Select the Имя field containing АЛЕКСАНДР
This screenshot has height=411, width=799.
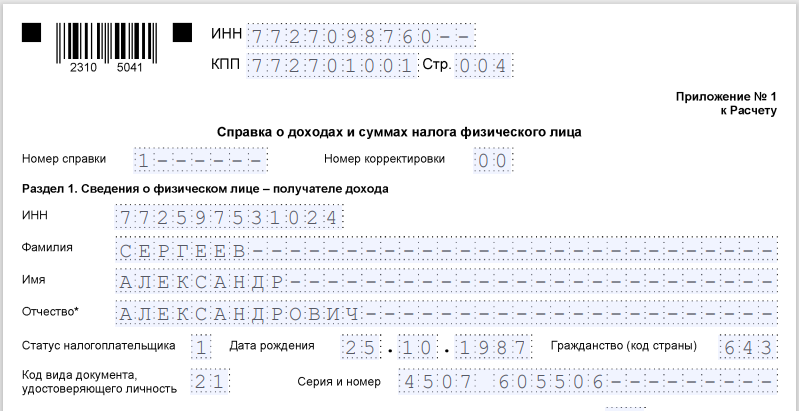click(446, 281)
